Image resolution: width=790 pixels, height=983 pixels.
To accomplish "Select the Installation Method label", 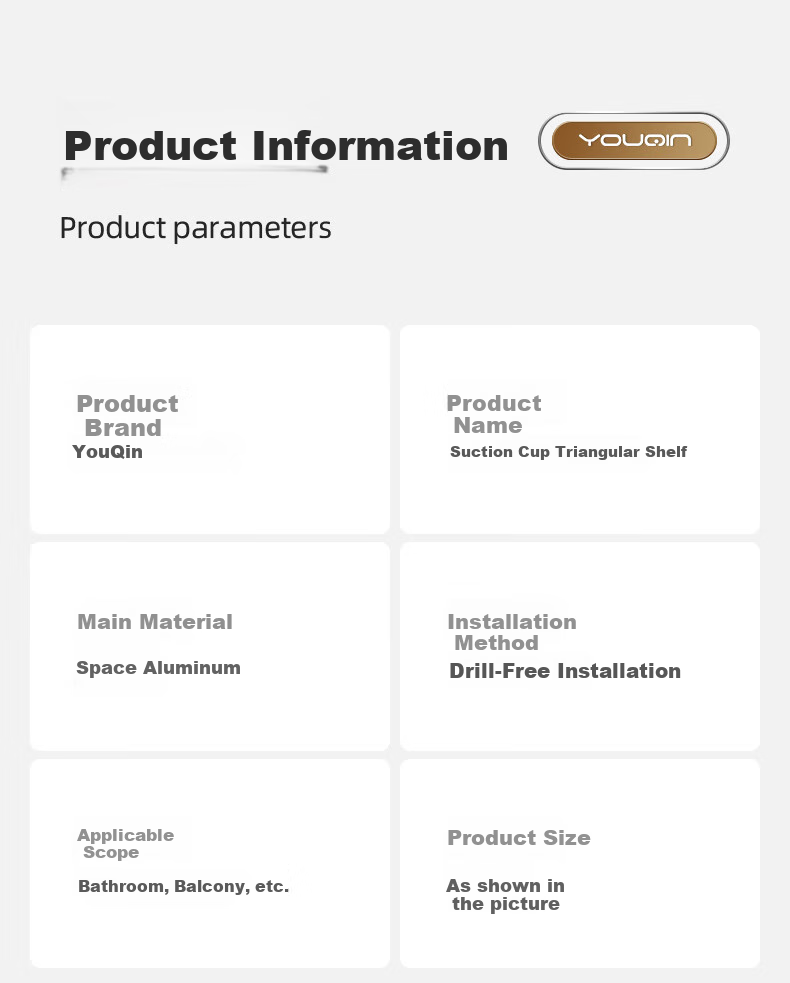I will [x=512, y=632].
